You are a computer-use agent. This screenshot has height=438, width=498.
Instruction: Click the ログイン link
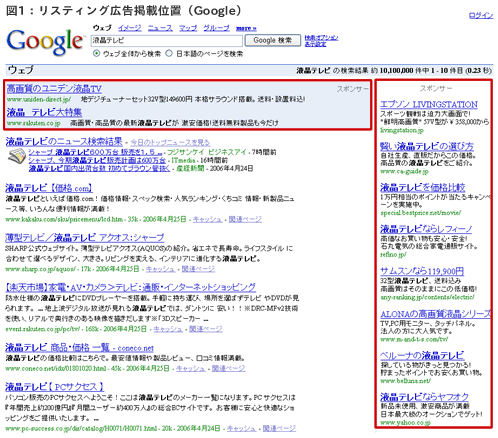point(481,15)
